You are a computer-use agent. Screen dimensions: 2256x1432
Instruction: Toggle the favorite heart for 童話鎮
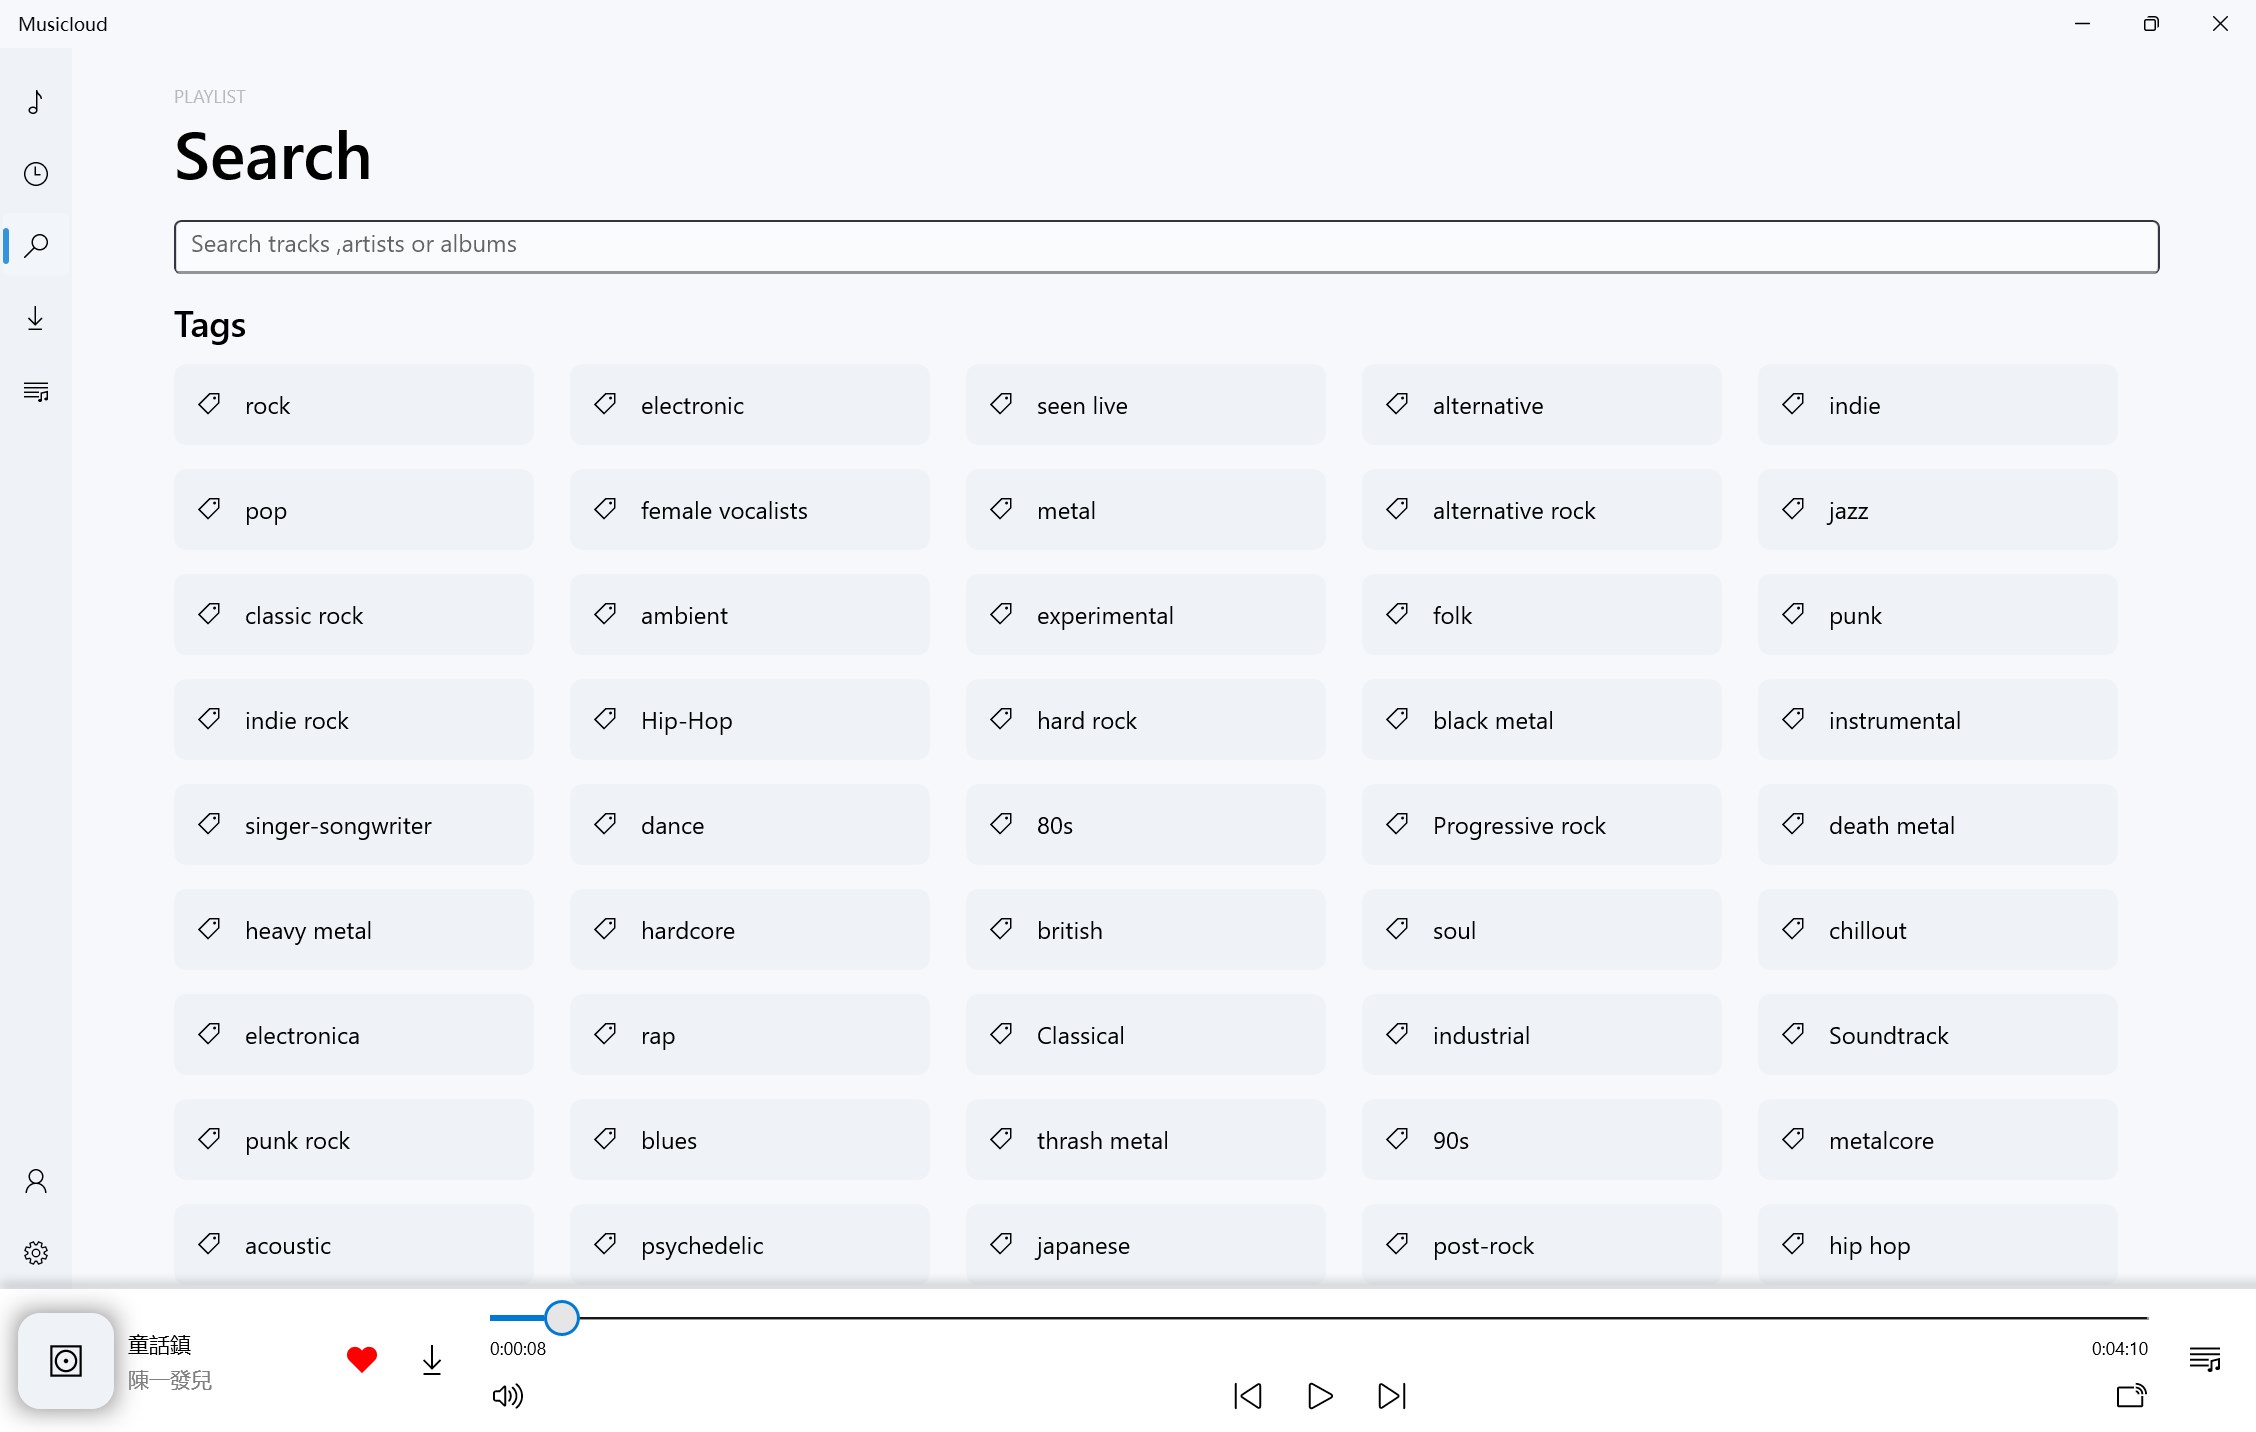361,1359
